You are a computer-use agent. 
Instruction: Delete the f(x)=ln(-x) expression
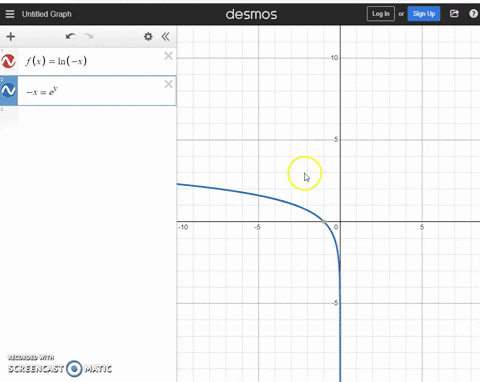point(169,56)
